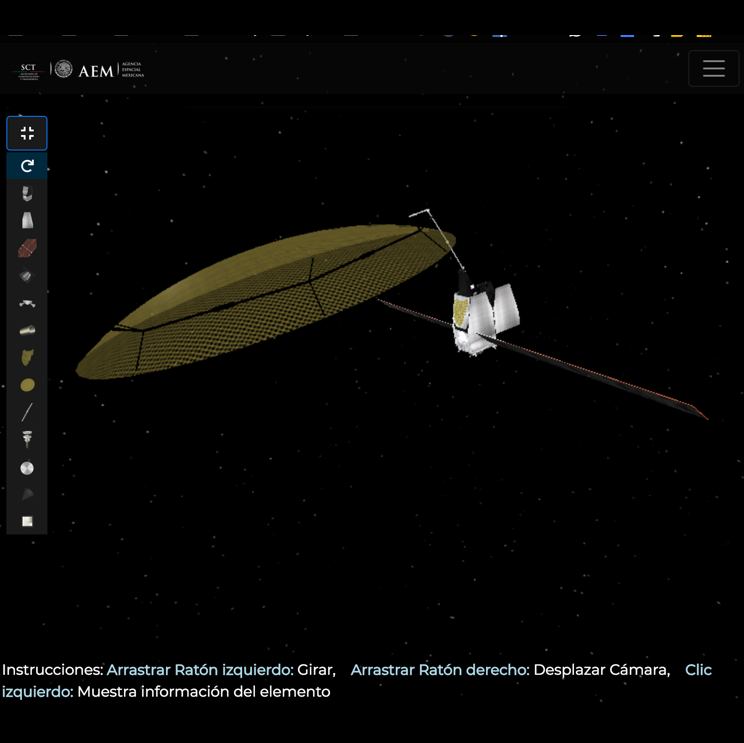Select the satellite body part icon
Screen dimensions: 744x743
pos(27,194)
